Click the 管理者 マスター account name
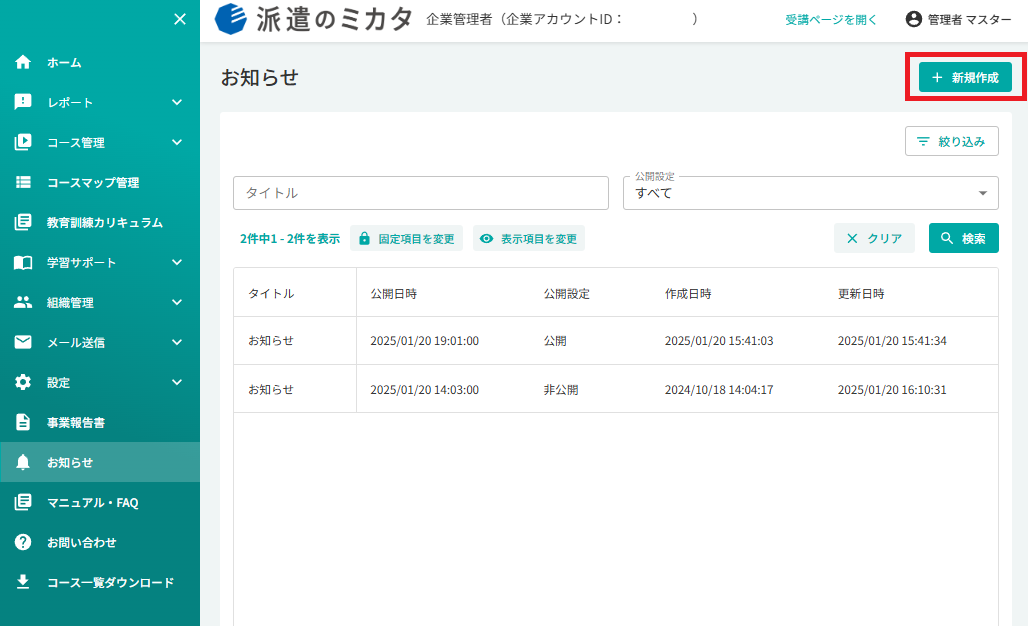Image resolution: width=1028 pixels, height=626 pixels. tap(969, 20)
